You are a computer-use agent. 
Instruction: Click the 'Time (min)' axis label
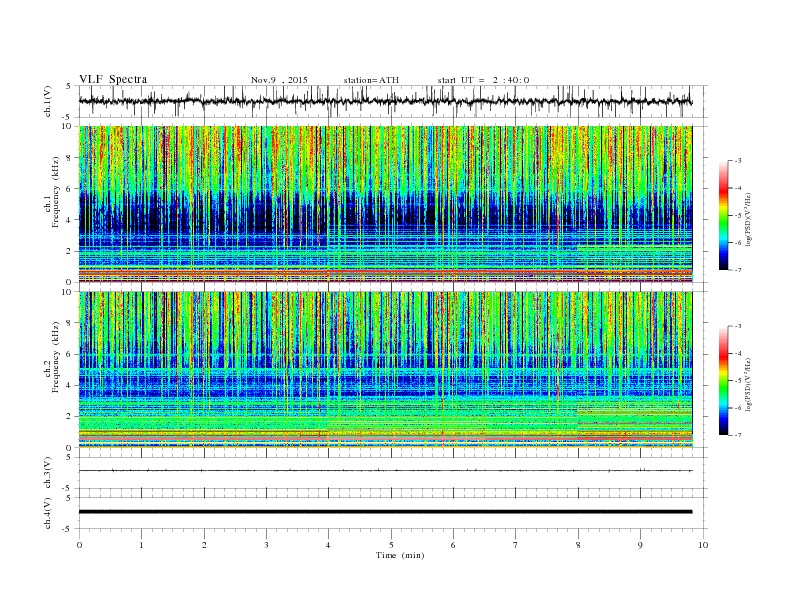(400, 555)
